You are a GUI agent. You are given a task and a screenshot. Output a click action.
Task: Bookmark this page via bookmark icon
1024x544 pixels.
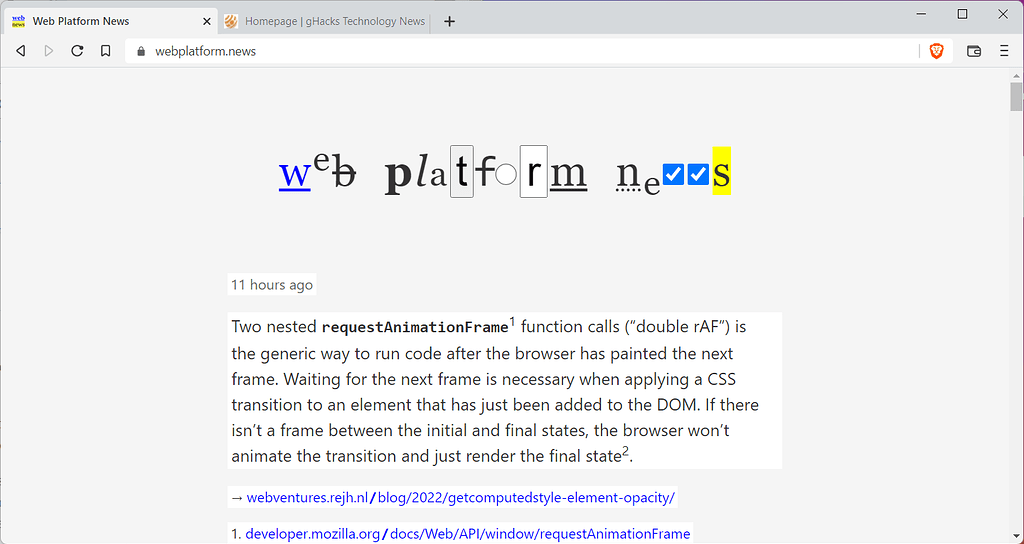pos(105,51)
